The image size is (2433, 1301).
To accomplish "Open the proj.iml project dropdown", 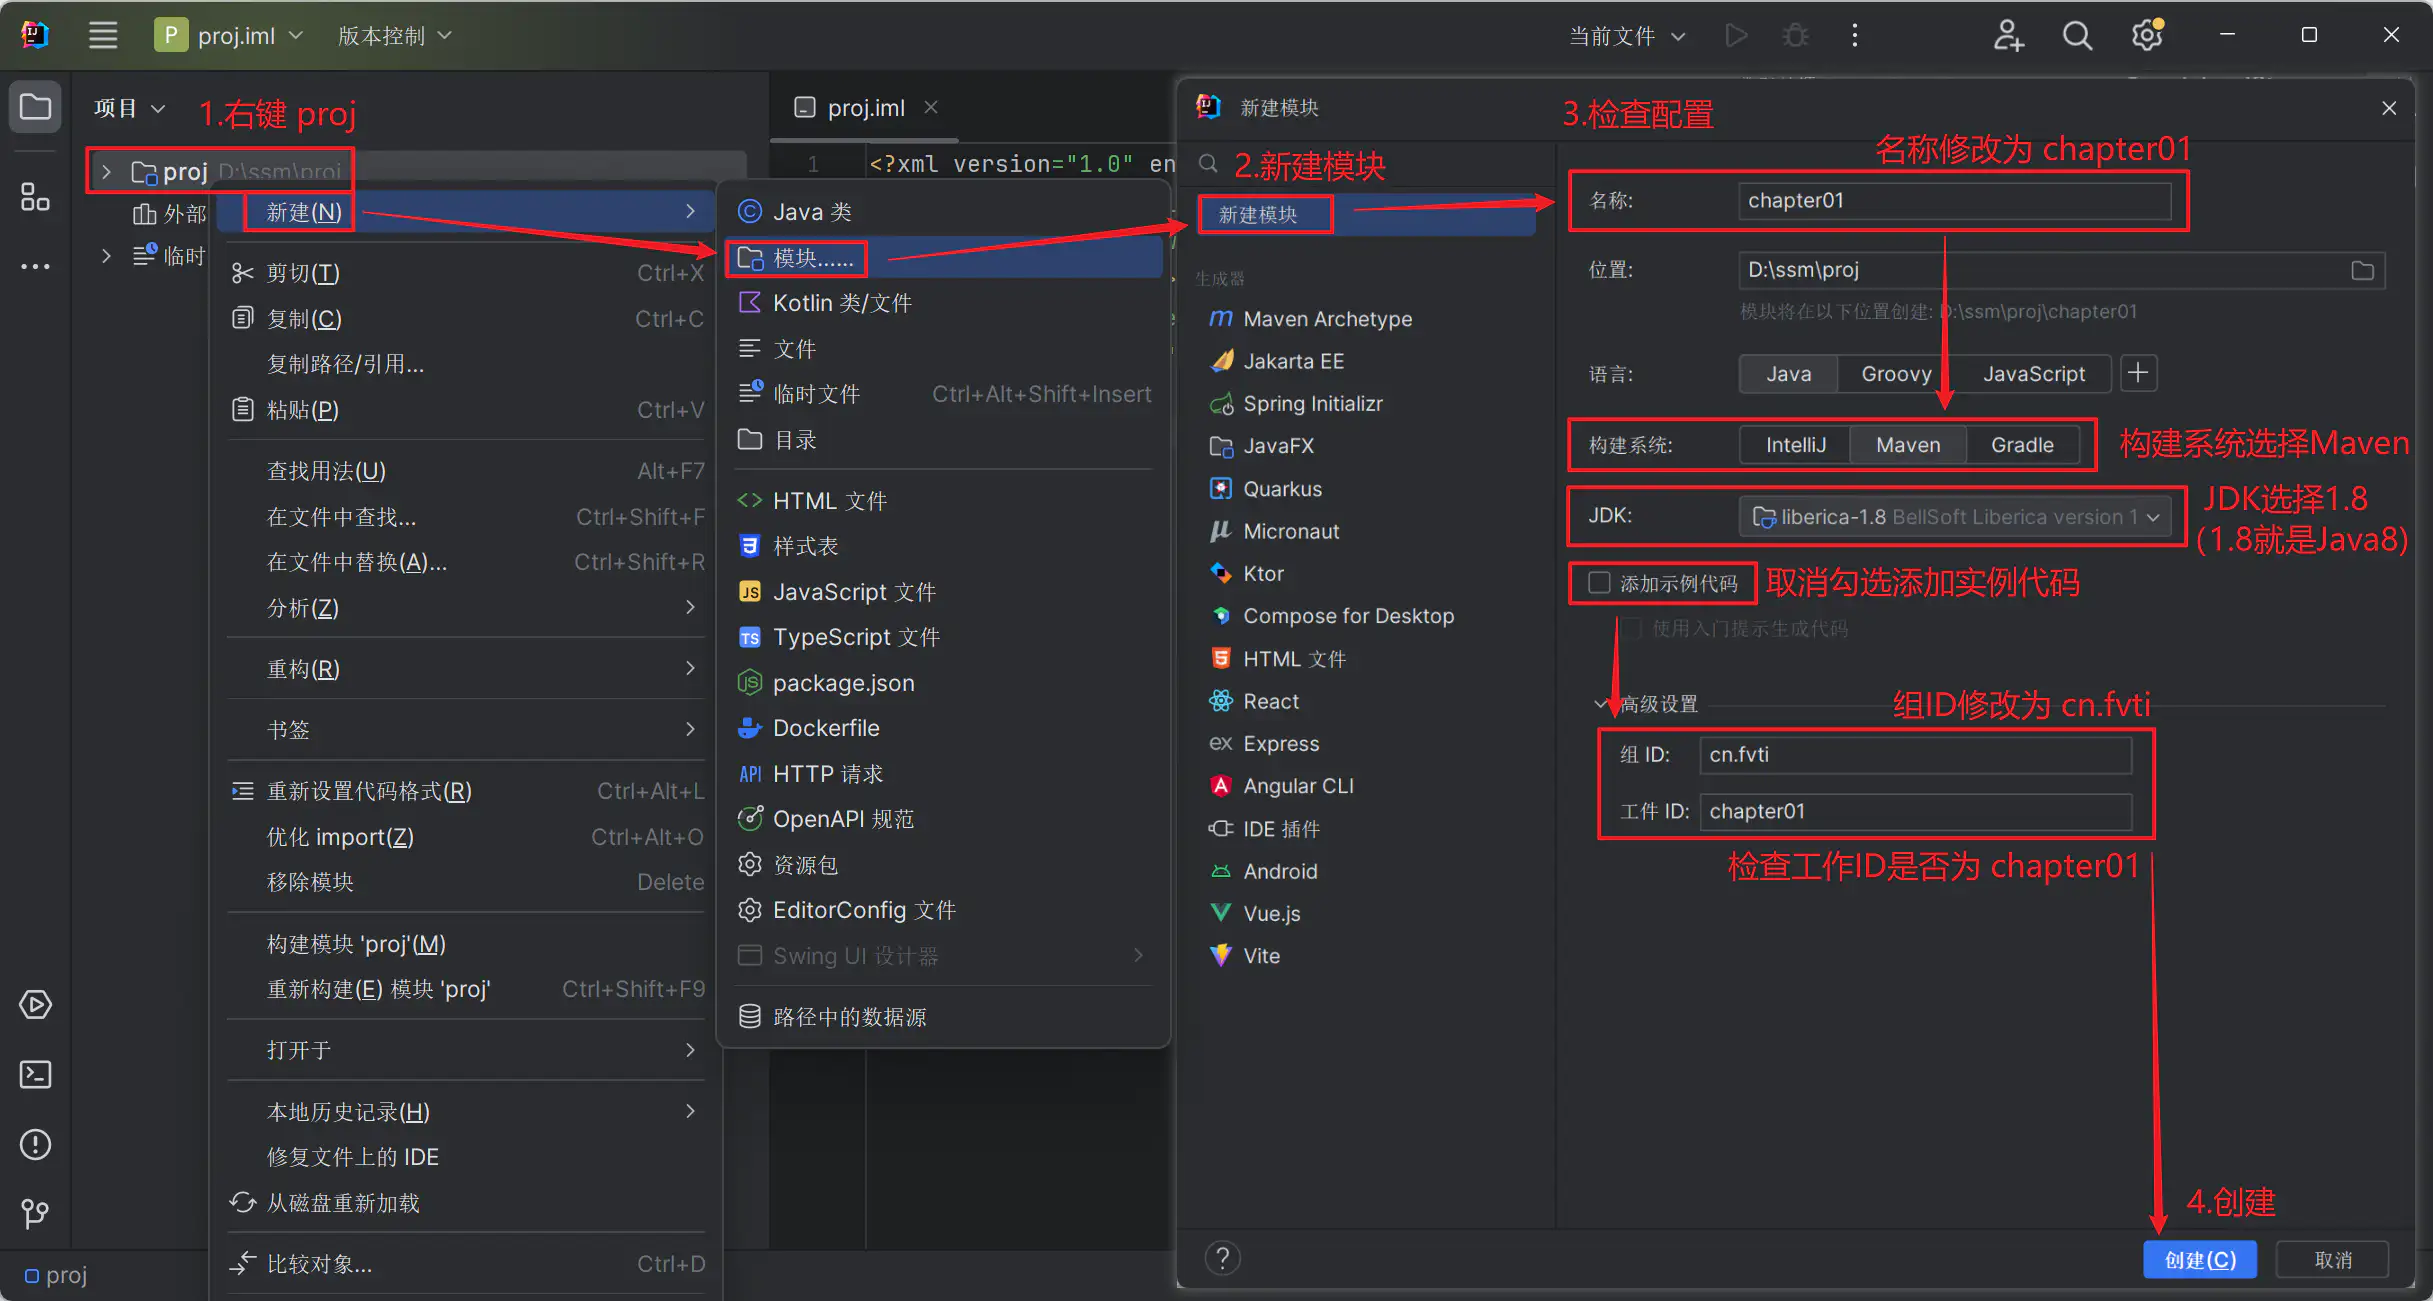I will point(229,35).
